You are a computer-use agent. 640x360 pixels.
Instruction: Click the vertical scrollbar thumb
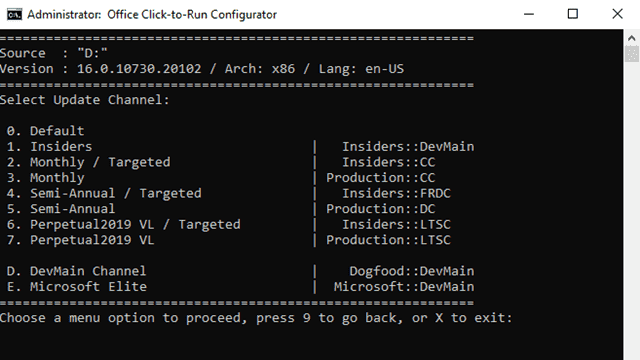click(631, 54)
